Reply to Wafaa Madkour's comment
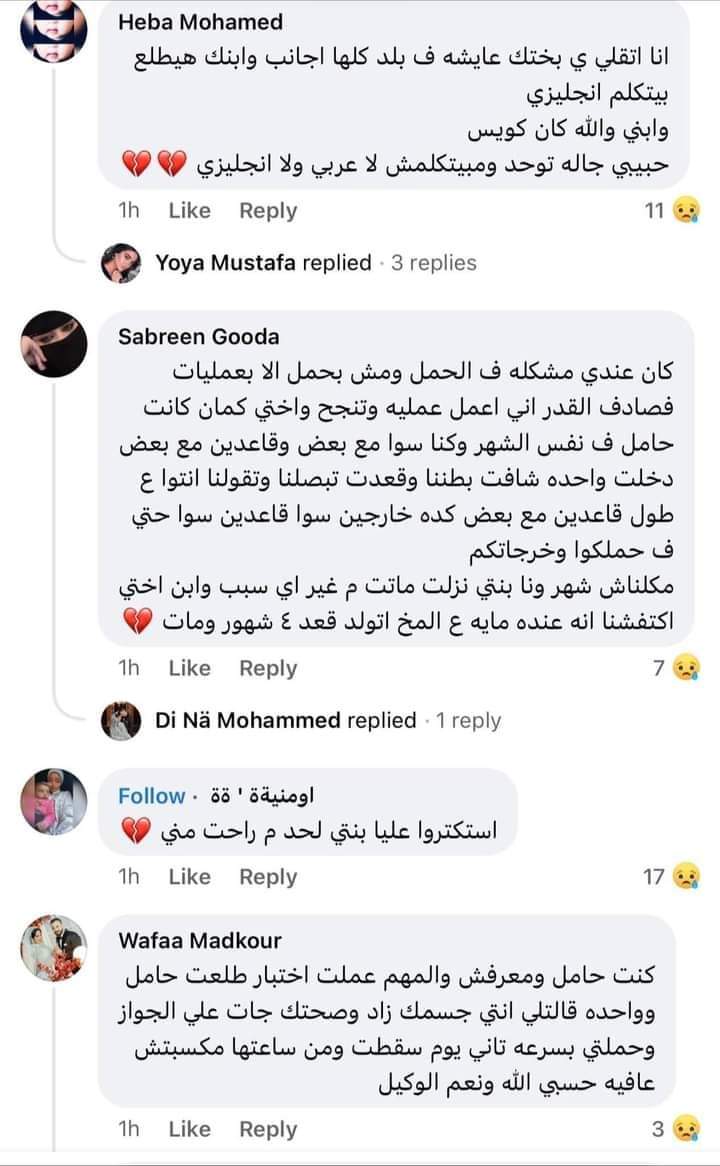The width and height of the screenshot is (720, 1166). click(268, 1130)
